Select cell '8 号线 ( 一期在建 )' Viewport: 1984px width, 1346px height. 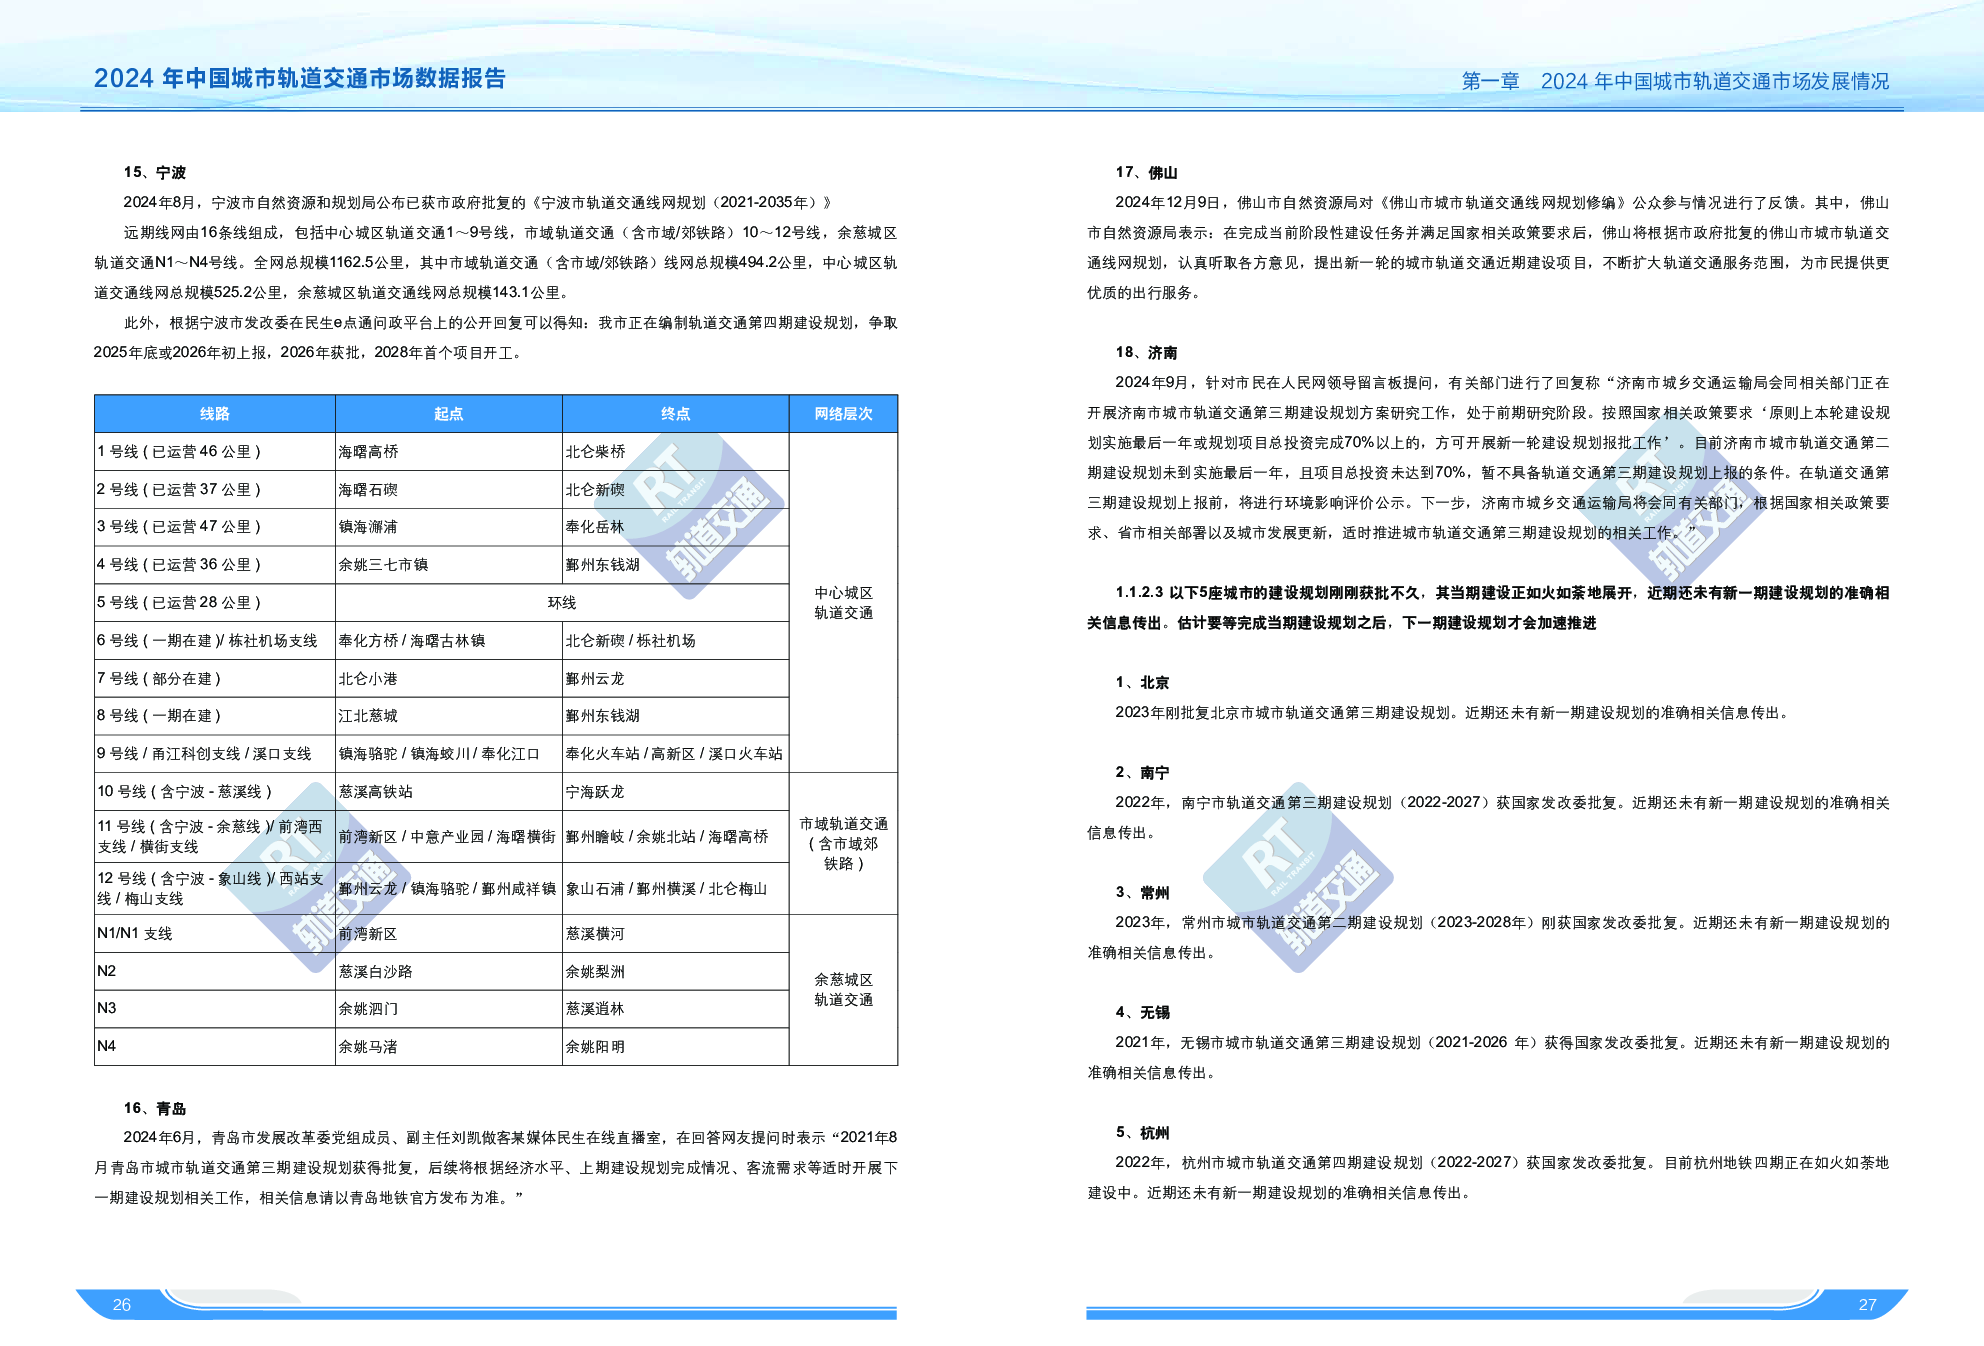coord(215,715)
